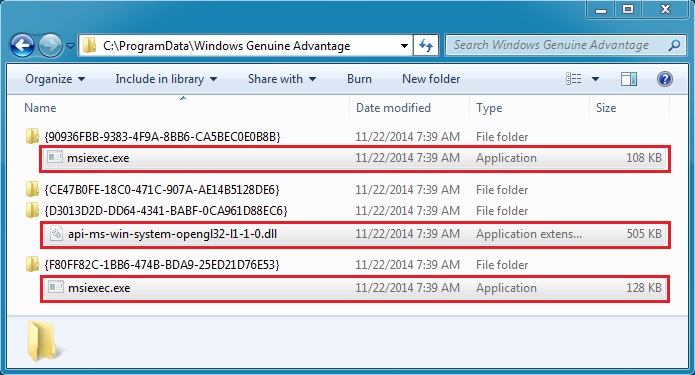Viewport: 695px width, 375px height.
Task: Click folder icon of {CE47B0FE-18C0-471C-907A-AE14B5128DE6}
Action: [32, 190]
